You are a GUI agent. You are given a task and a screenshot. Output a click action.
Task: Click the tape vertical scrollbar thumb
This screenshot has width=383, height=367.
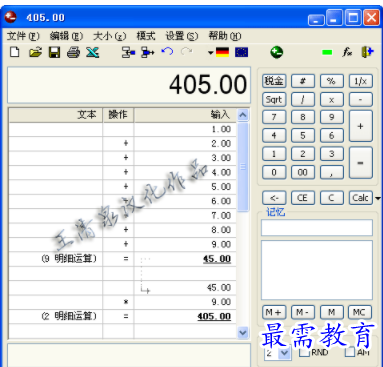click(x=243, y=167)
